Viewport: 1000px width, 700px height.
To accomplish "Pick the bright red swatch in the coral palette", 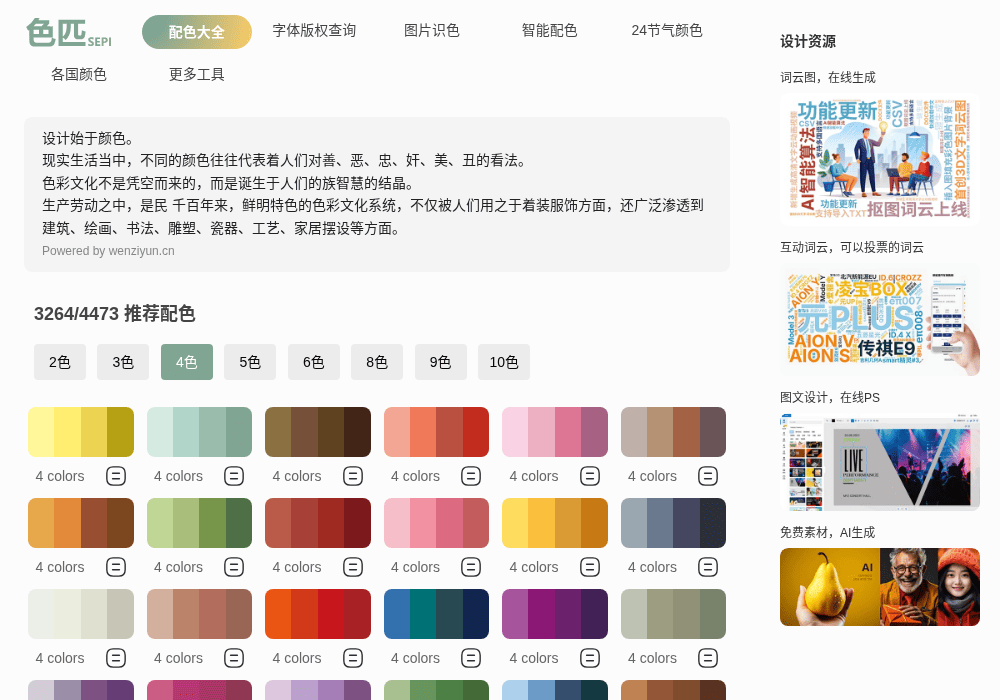I will pos(476,432).
